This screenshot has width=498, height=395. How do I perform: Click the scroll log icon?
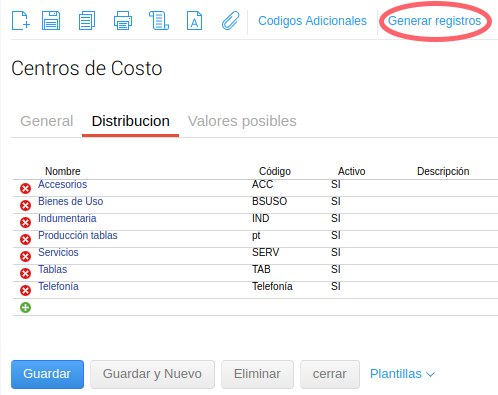tap(159, 21)
